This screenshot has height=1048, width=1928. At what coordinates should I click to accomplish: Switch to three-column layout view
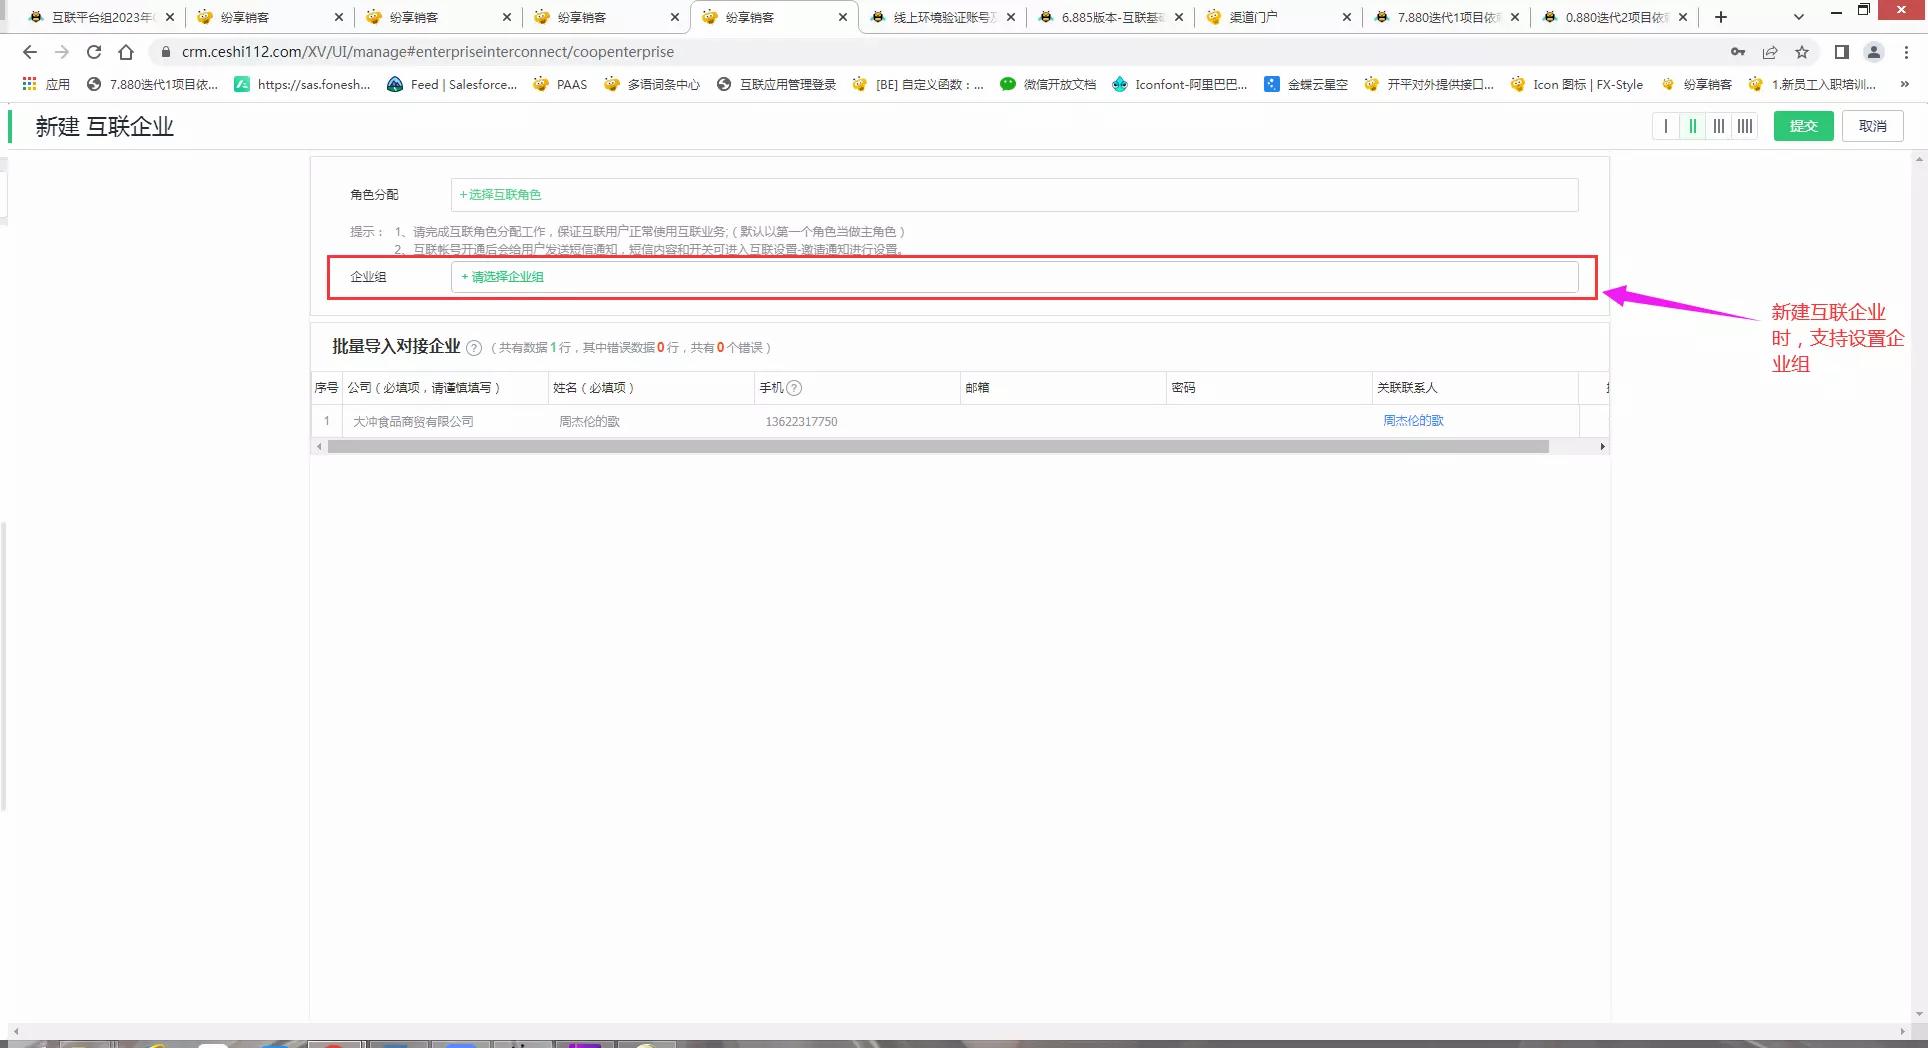coord(1719,126)
